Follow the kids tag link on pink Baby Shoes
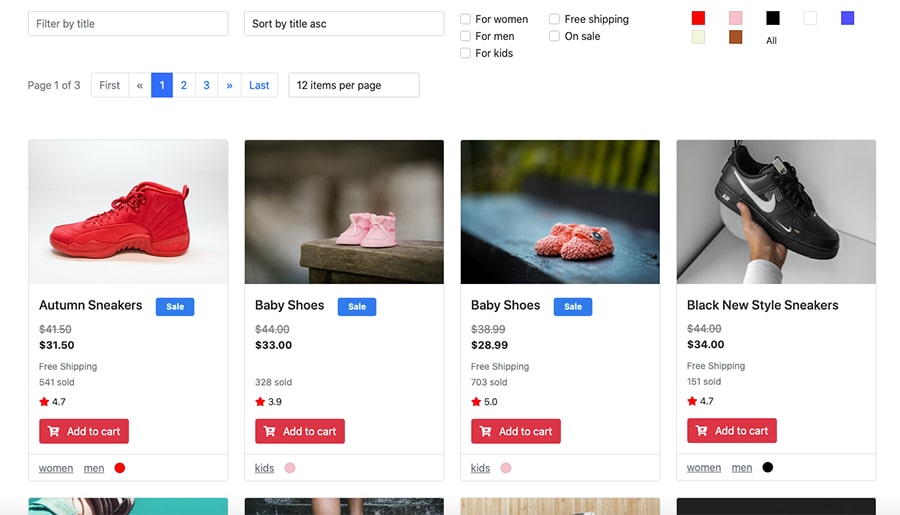This screenshot has width=900, height=515. point(264,467)
